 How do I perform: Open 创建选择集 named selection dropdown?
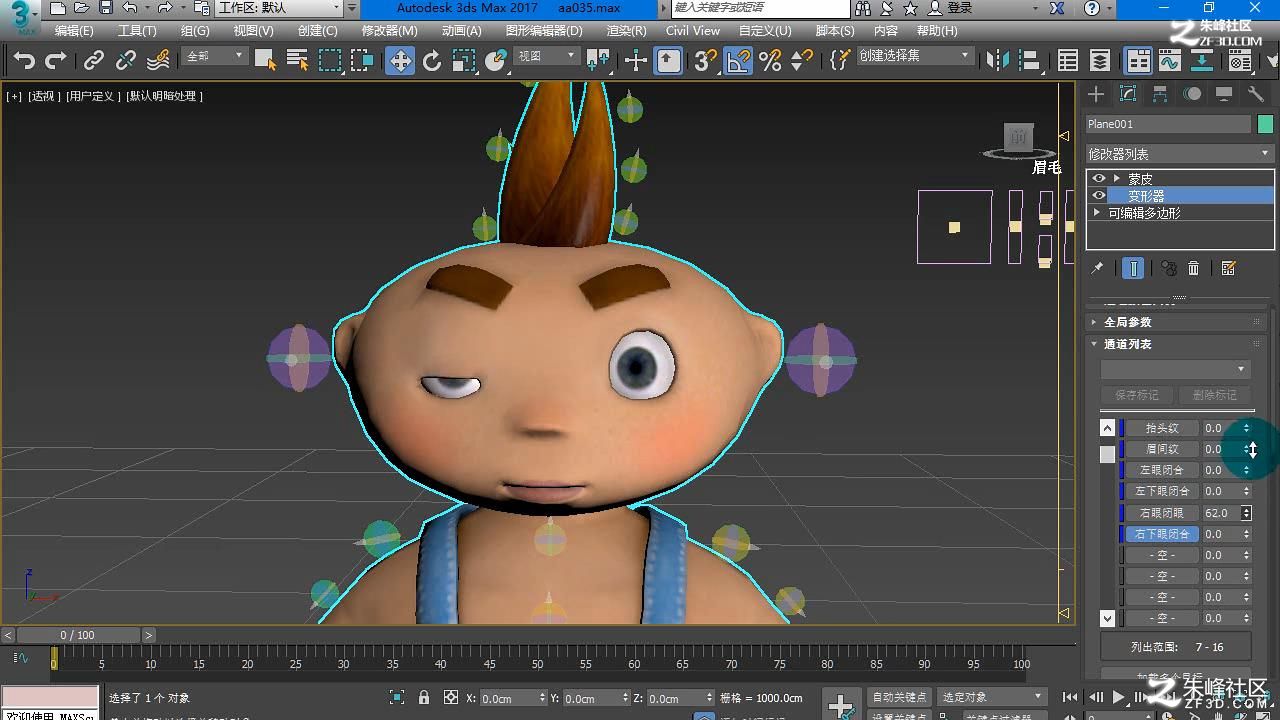click(915, 56)
